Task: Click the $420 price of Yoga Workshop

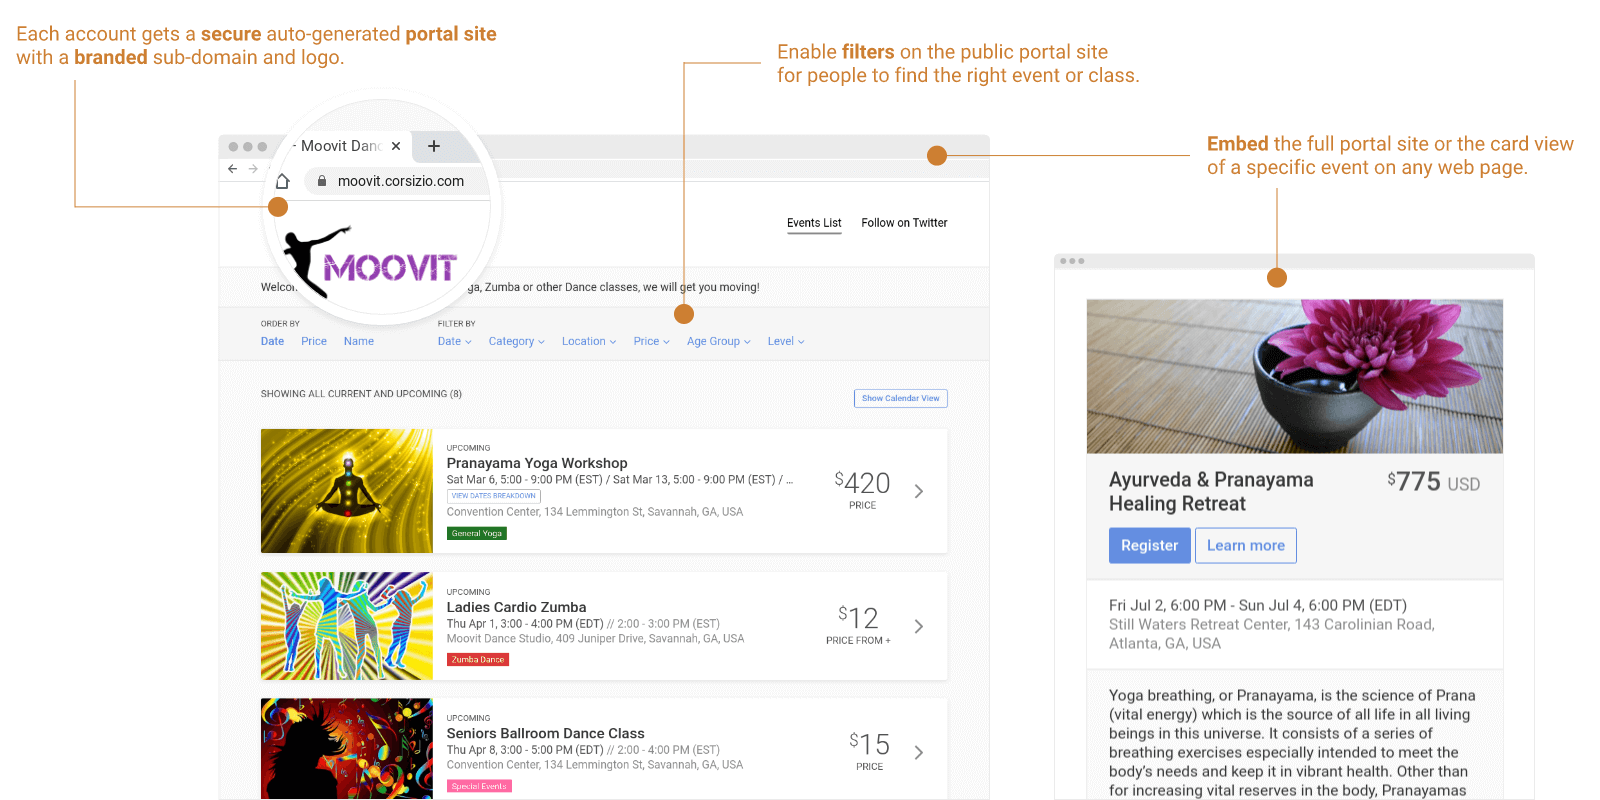Action: 863,483
